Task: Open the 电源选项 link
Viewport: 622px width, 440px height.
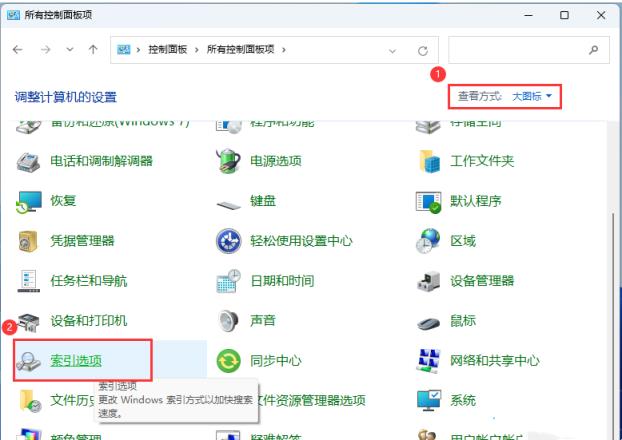Action: (276, 161)
